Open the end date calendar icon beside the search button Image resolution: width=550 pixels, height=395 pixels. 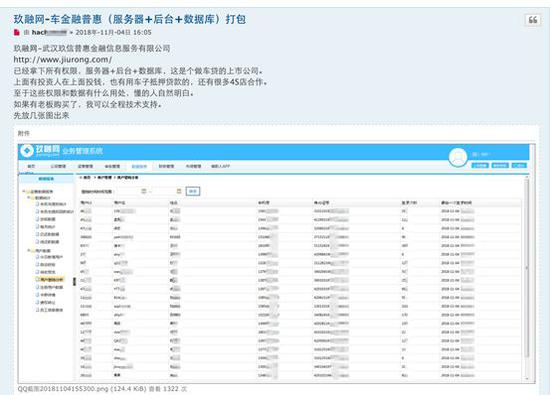pos(179,191)
